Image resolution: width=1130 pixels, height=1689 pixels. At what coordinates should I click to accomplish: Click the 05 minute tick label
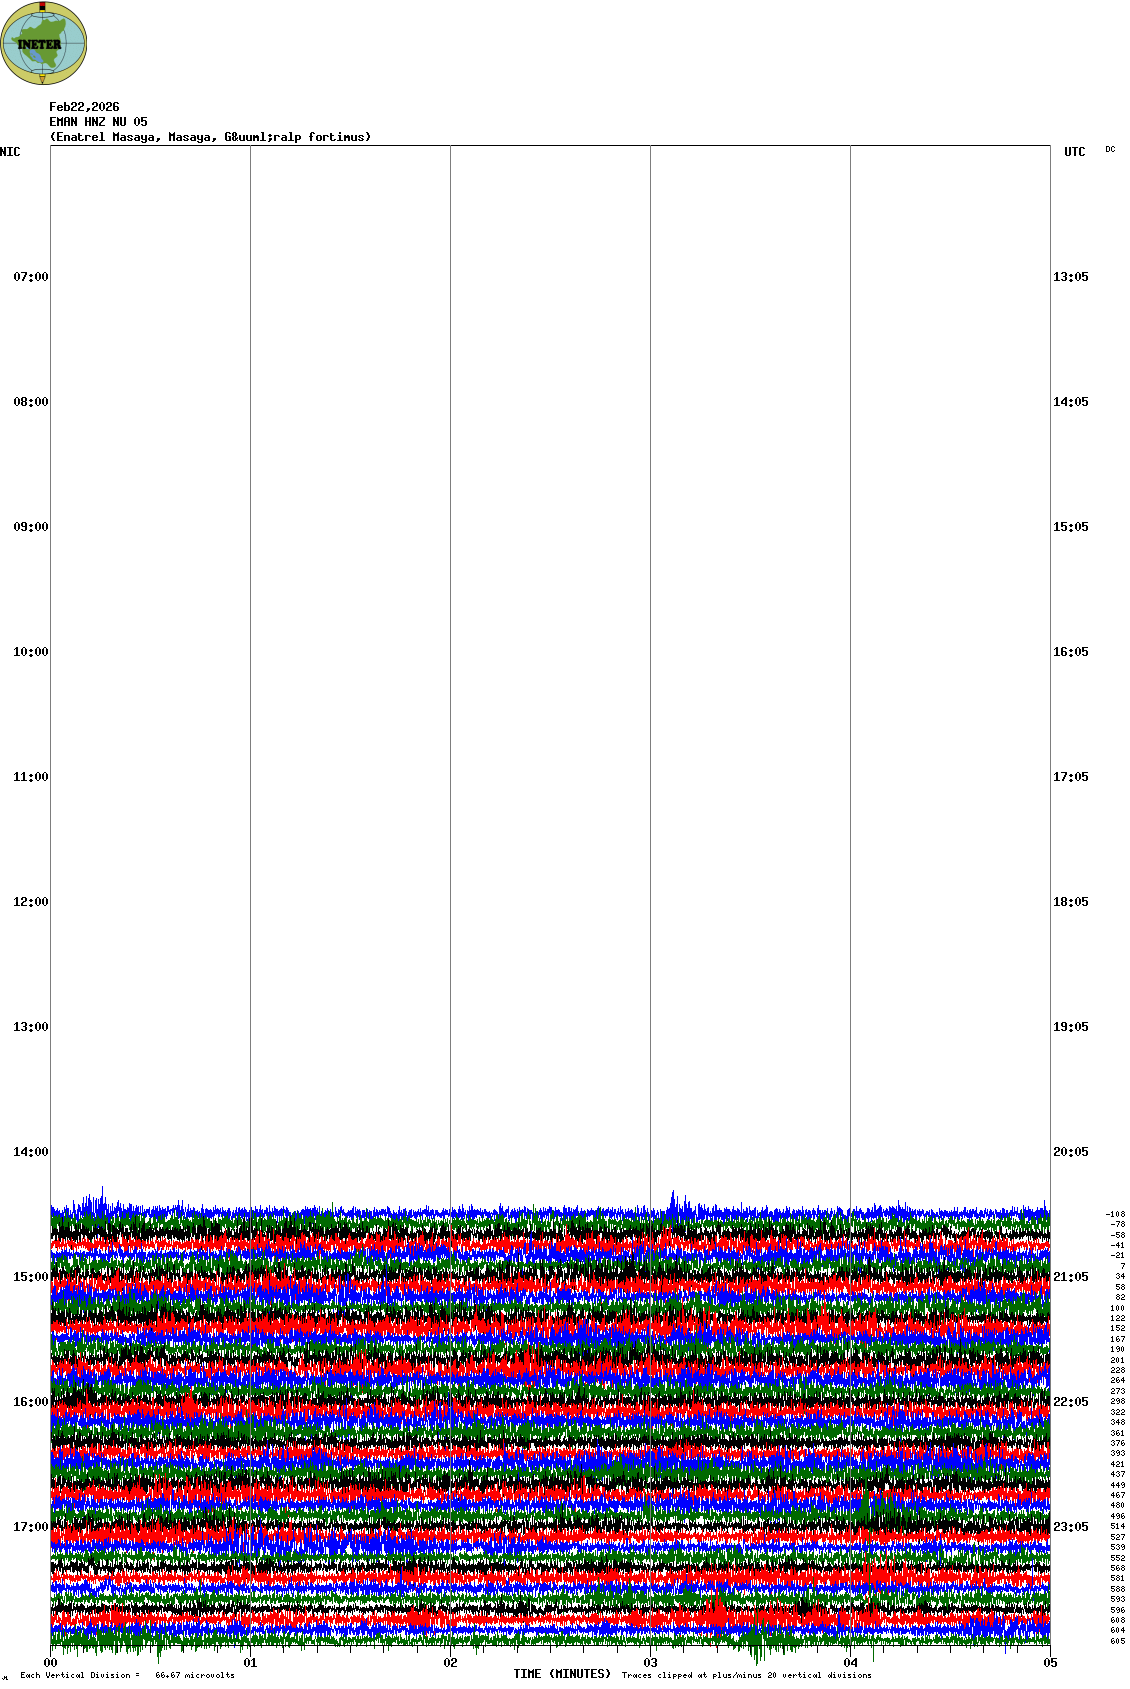point(1050,1663)
